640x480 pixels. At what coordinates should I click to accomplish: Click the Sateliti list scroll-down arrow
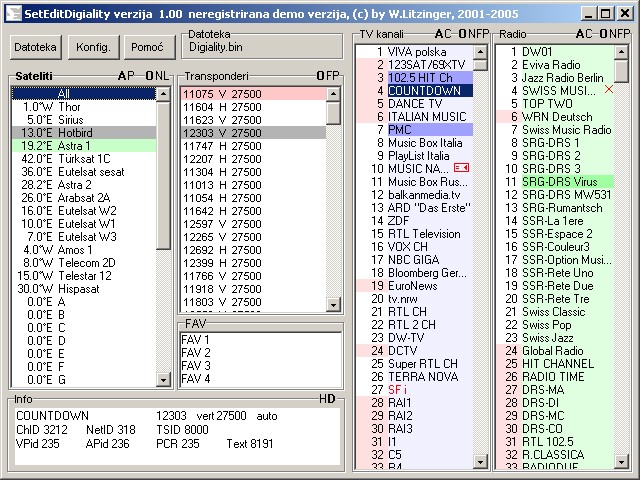click(164, 381)
